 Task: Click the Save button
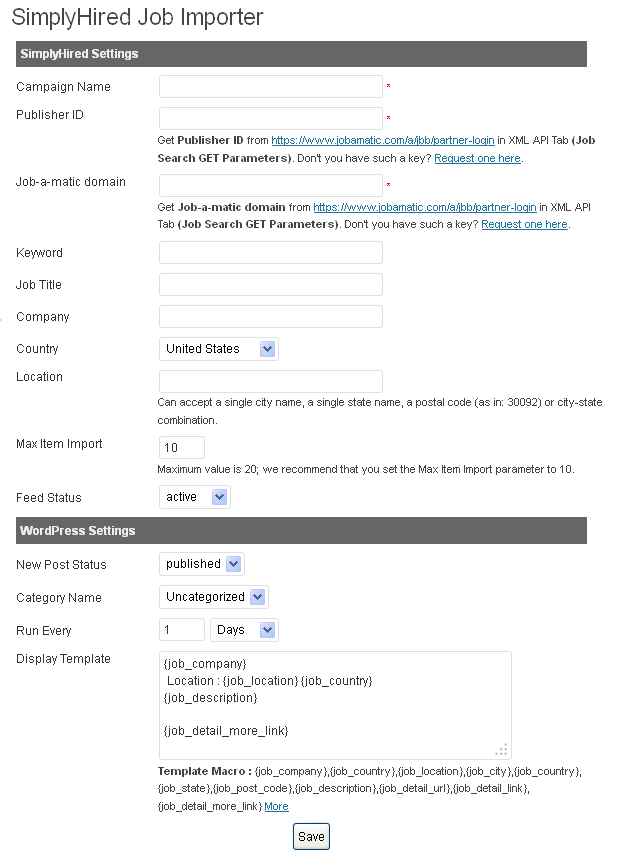click(x=311, y=837)
